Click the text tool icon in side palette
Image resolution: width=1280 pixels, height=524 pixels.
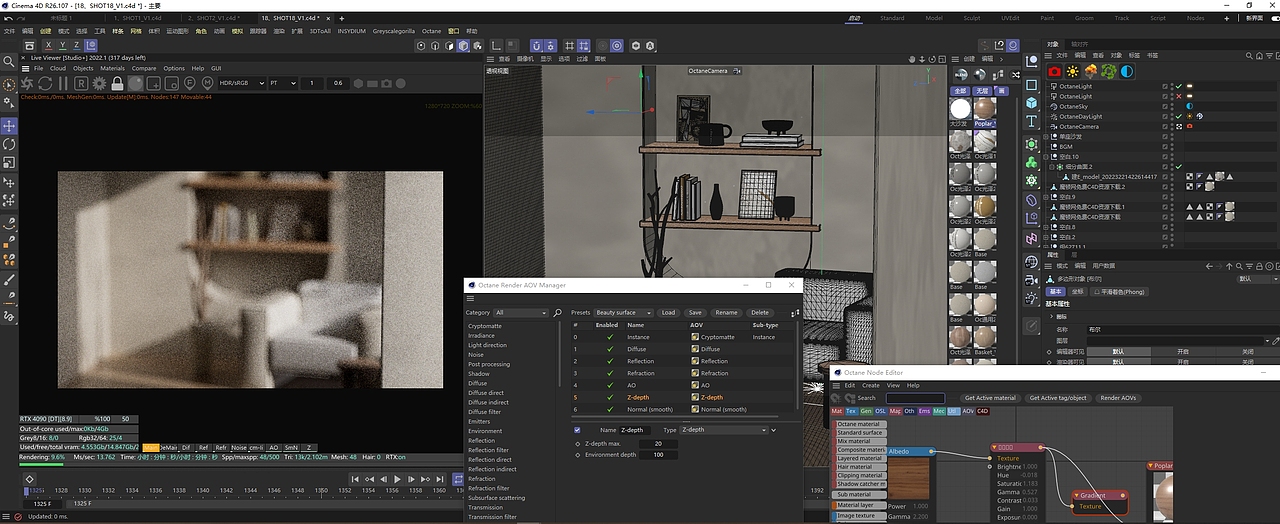point(1032,121)
